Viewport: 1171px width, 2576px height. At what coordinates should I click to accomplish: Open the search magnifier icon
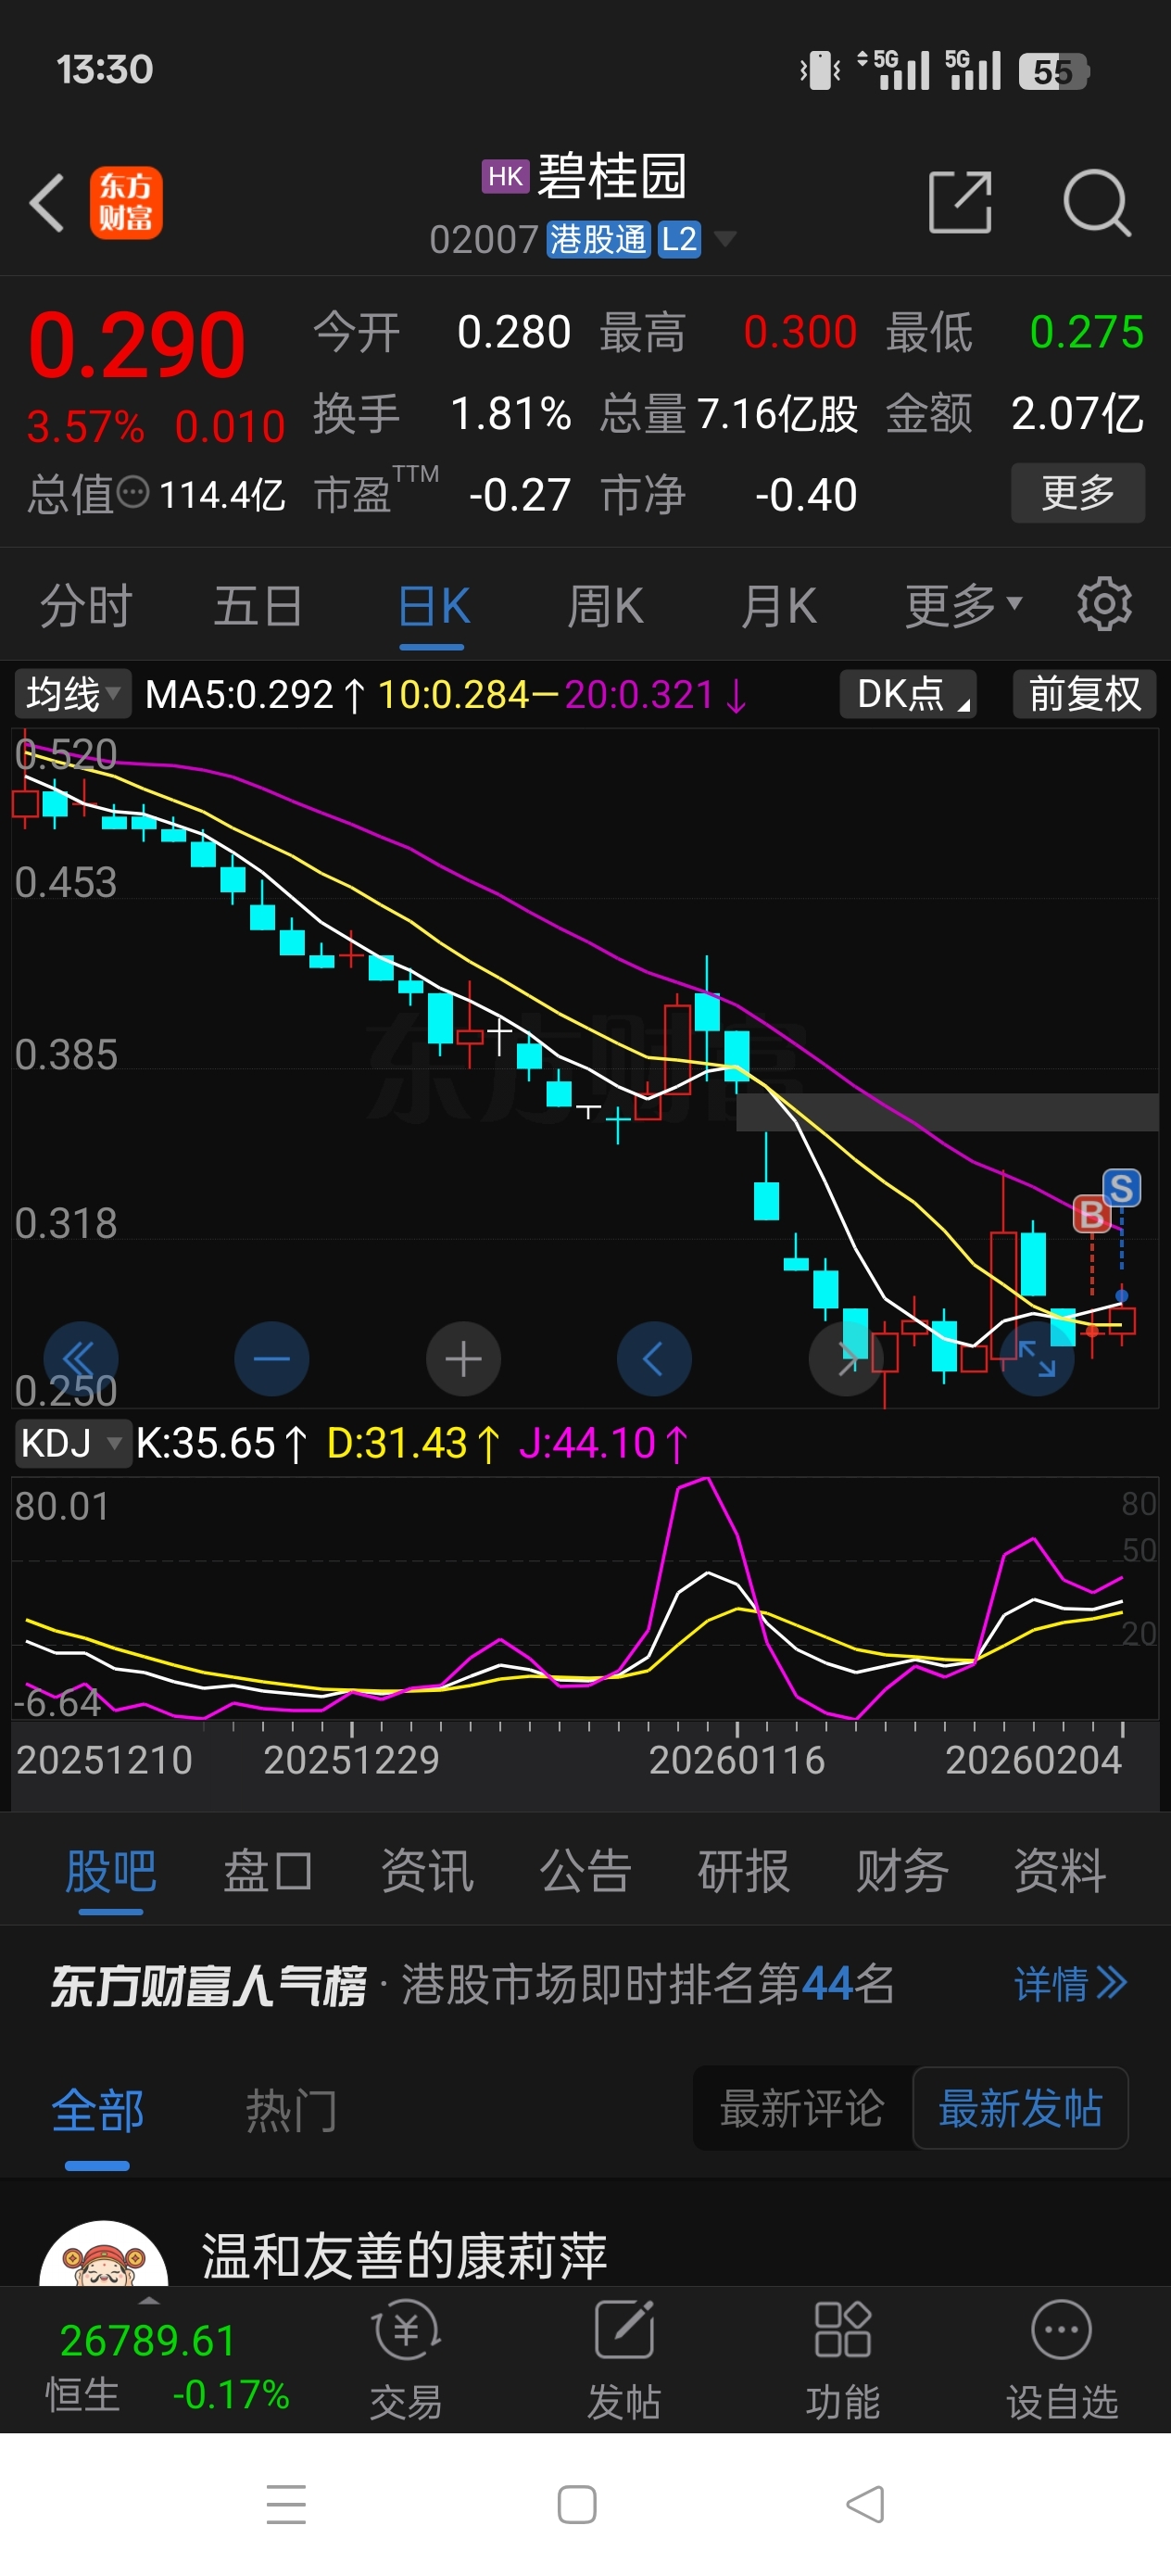click(x=1097, y=203)
